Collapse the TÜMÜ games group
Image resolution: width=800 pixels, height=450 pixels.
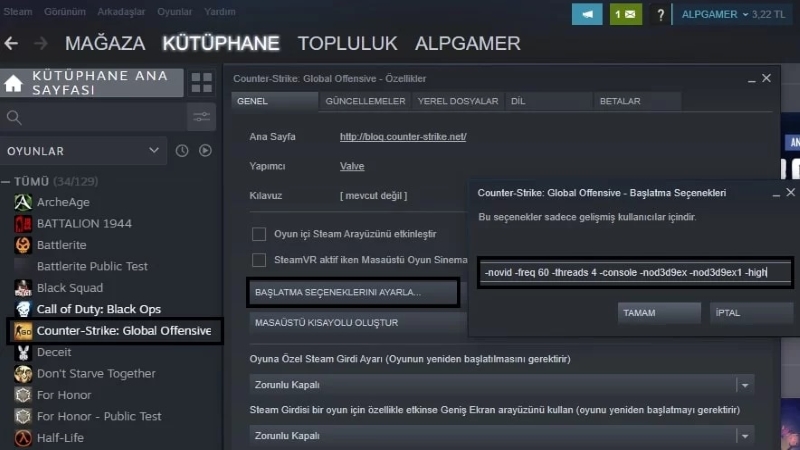click(x=6, y=182)
